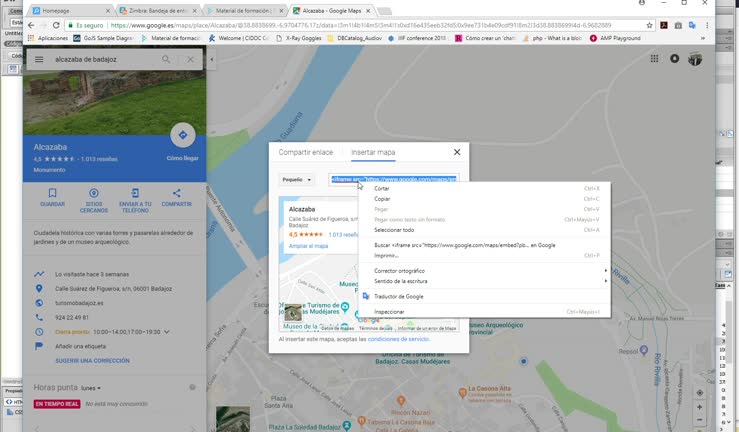739x432 pixels.
Task: Bookmark page with star icon
Action: (649, 25)
